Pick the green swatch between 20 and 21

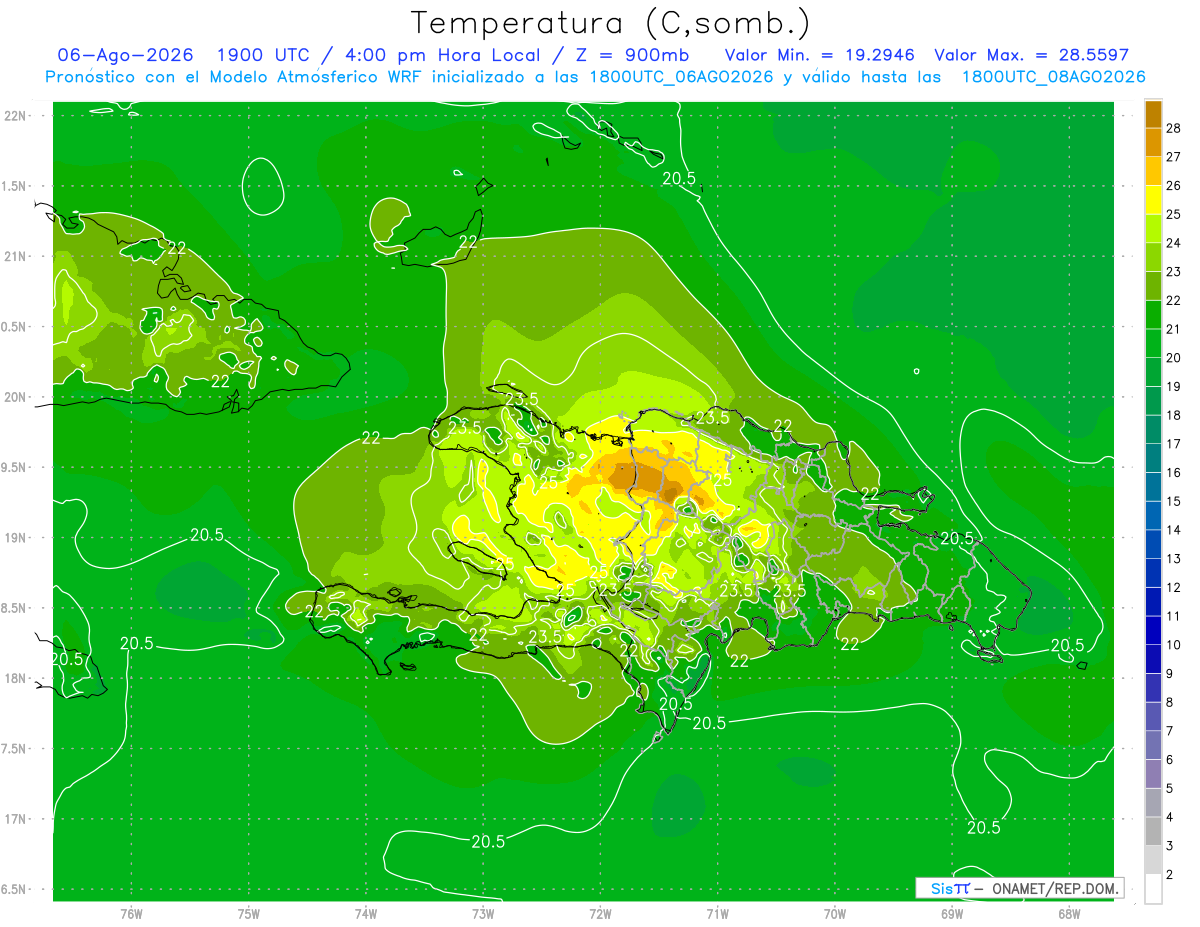(x=1153, y=343)
